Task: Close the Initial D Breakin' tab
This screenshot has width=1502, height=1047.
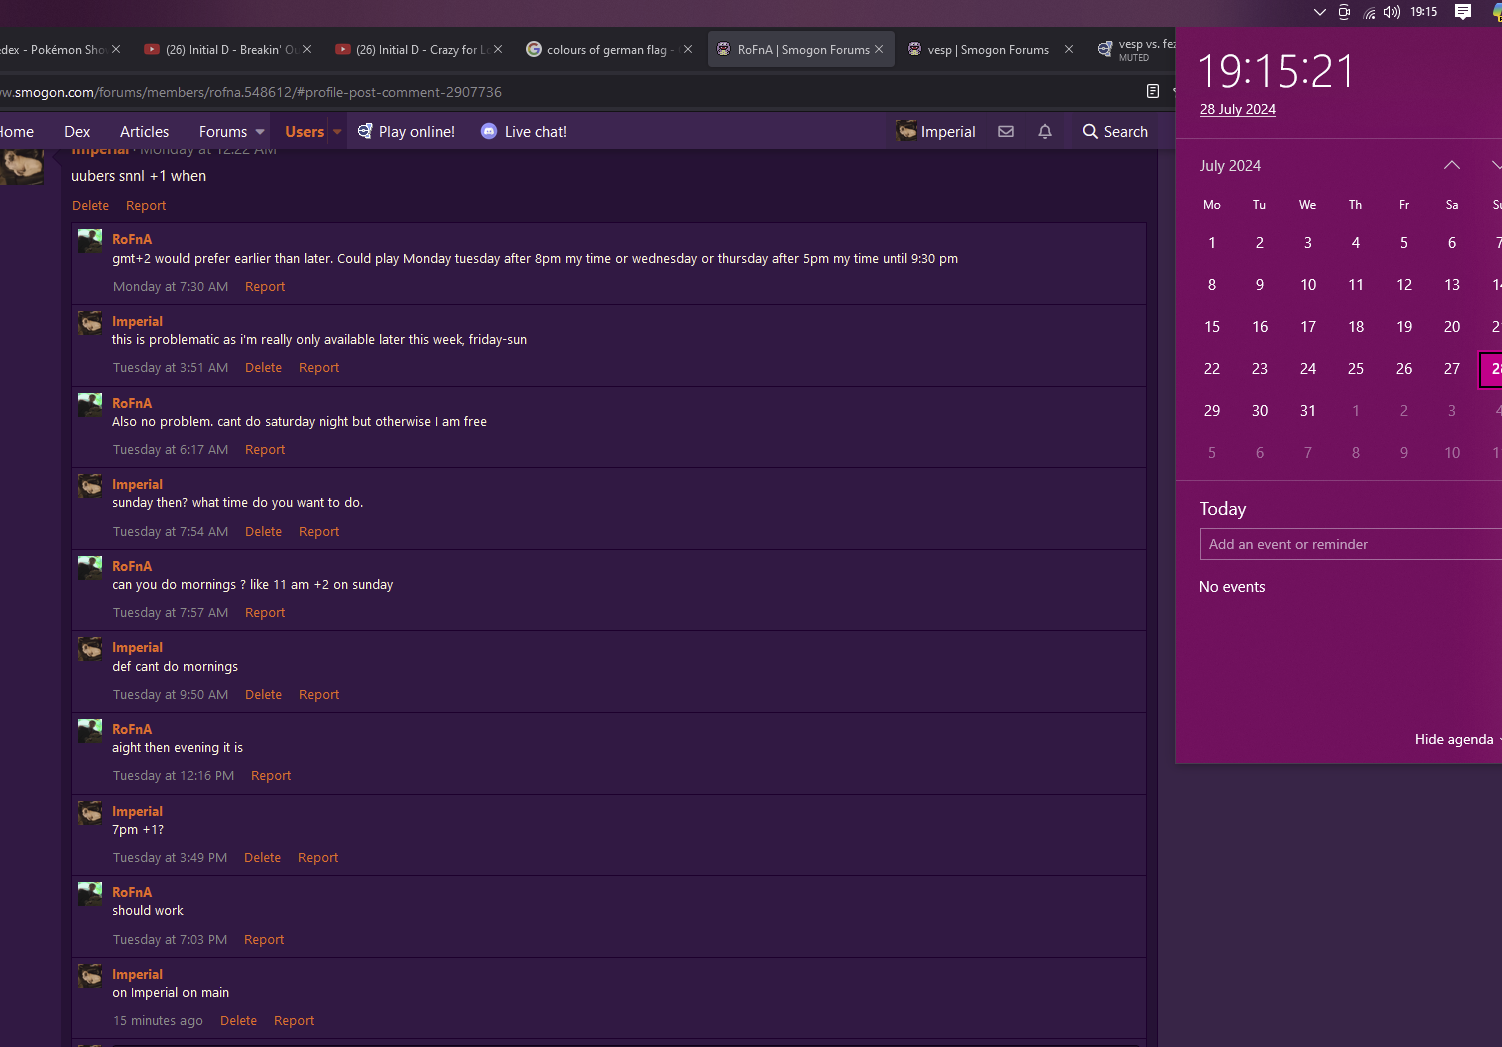Action: pos(307,49)
